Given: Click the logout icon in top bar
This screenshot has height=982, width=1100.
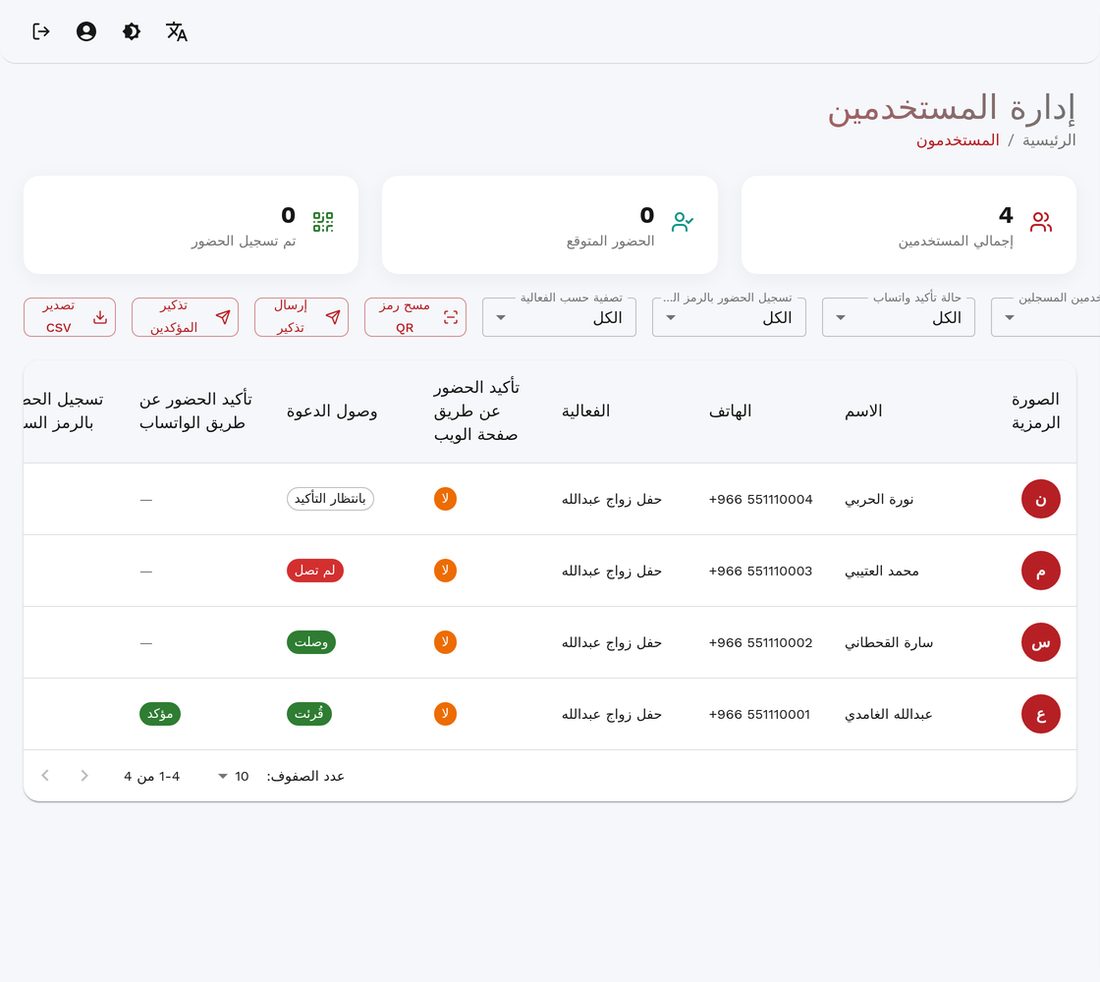Looking at the screenshot, I should pos(41,32).
